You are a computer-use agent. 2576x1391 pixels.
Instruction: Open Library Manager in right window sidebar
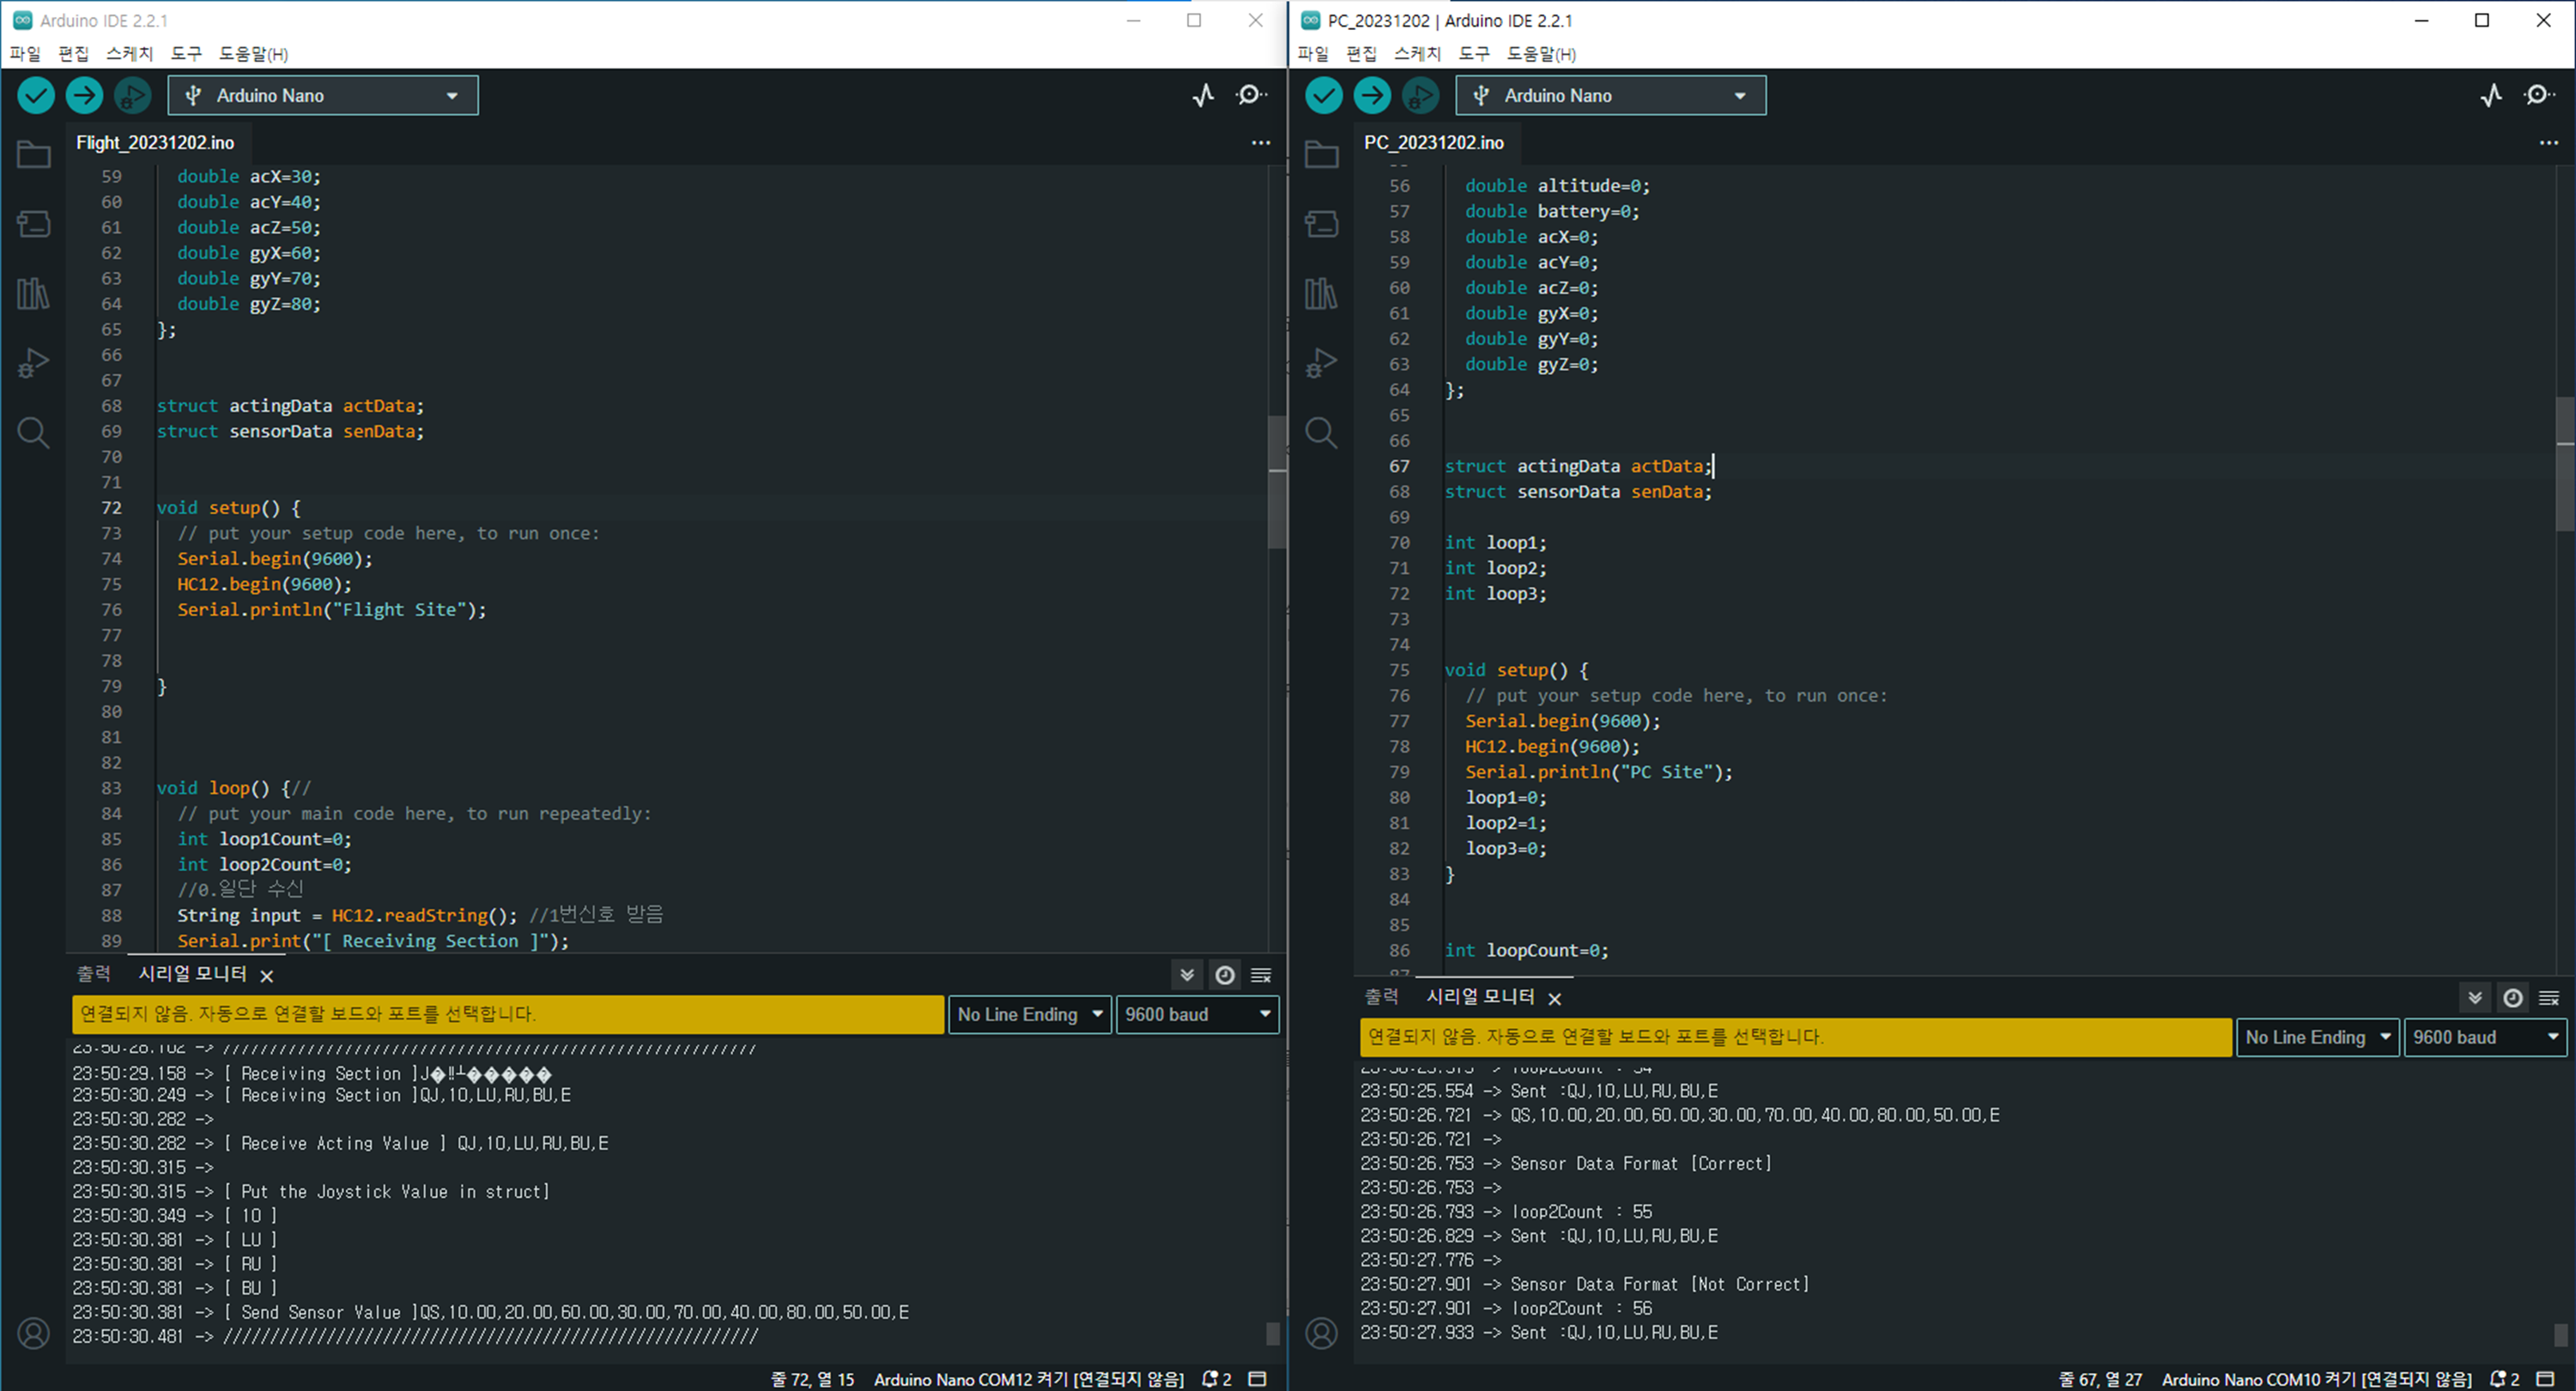point(1321,293)
